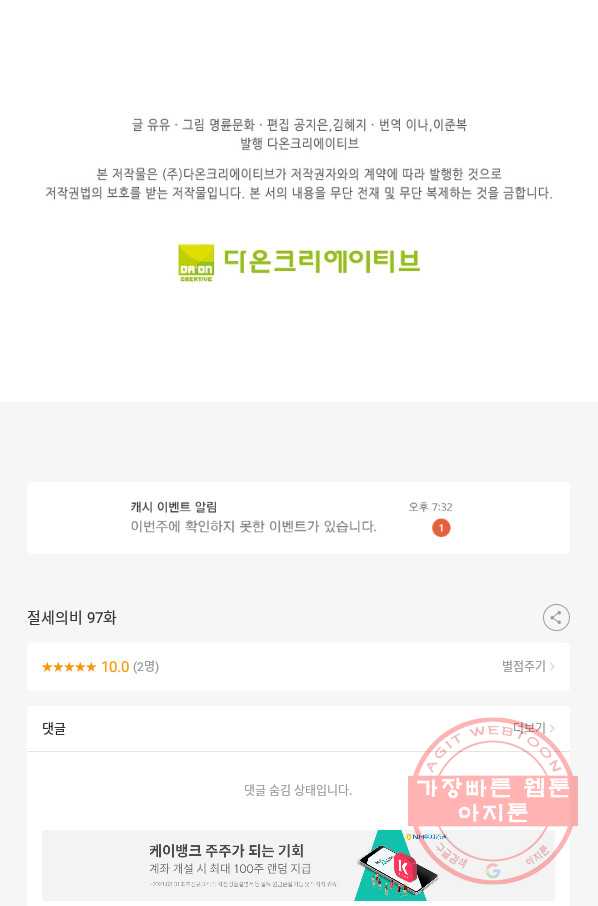Click the 댓글 숨김 상태입니다 message
598x906 pixels.
[298, 790]
